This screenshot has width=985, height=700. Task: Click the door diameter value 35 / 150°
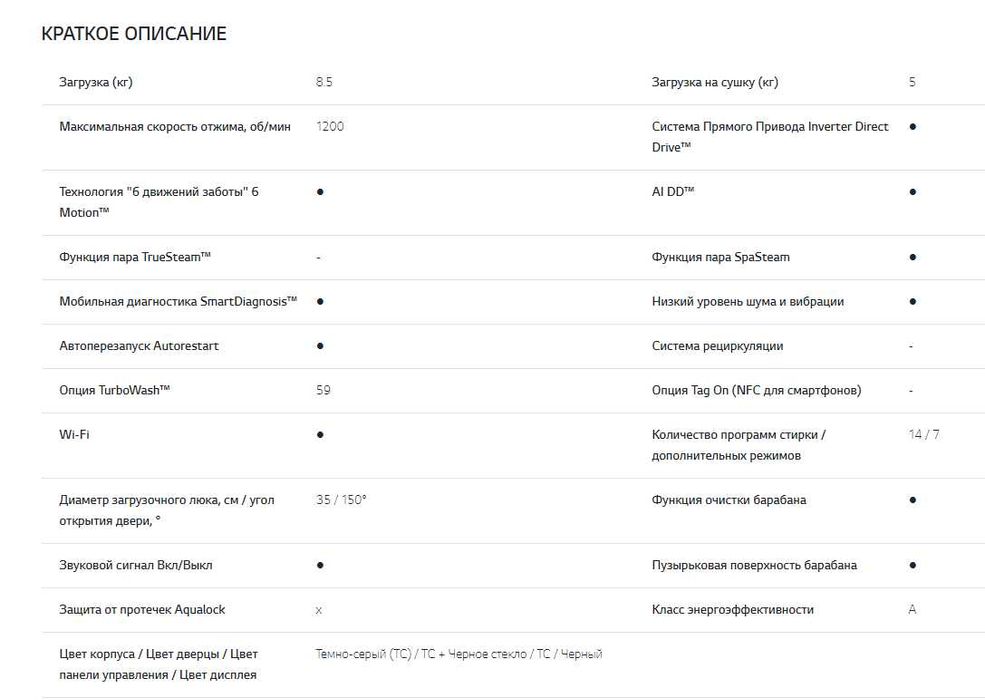(341, 500)
